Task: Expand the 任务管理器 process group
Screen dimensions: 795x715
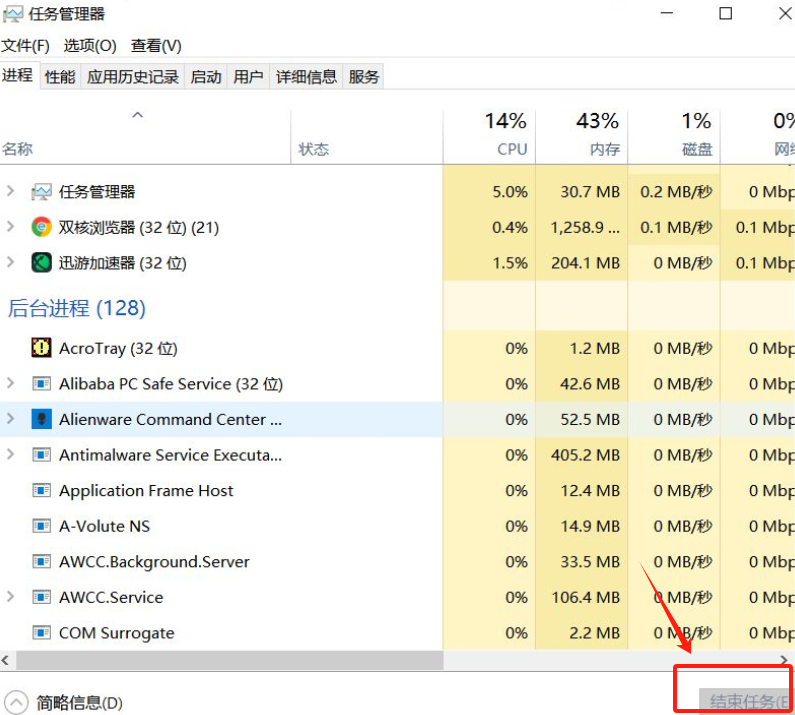Action: click(x=10, y=191)
